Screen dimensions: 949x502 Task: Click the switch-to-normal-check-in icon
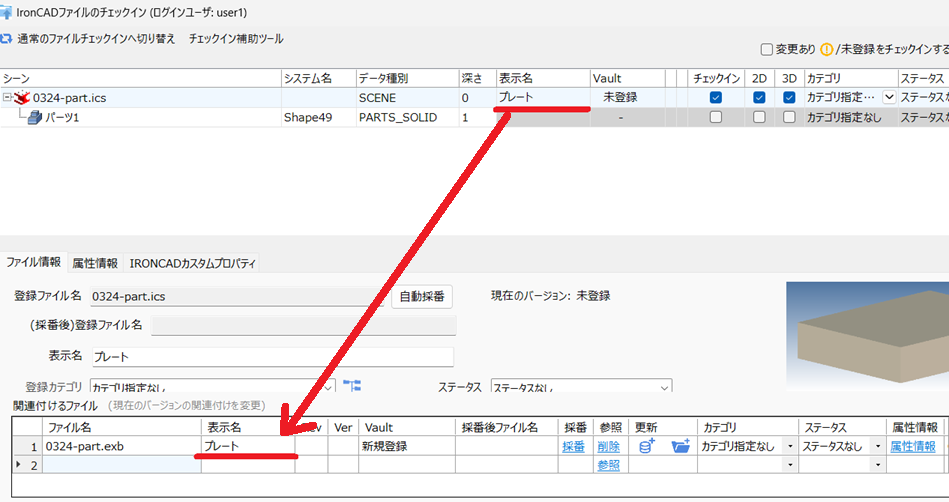point(6,39)
